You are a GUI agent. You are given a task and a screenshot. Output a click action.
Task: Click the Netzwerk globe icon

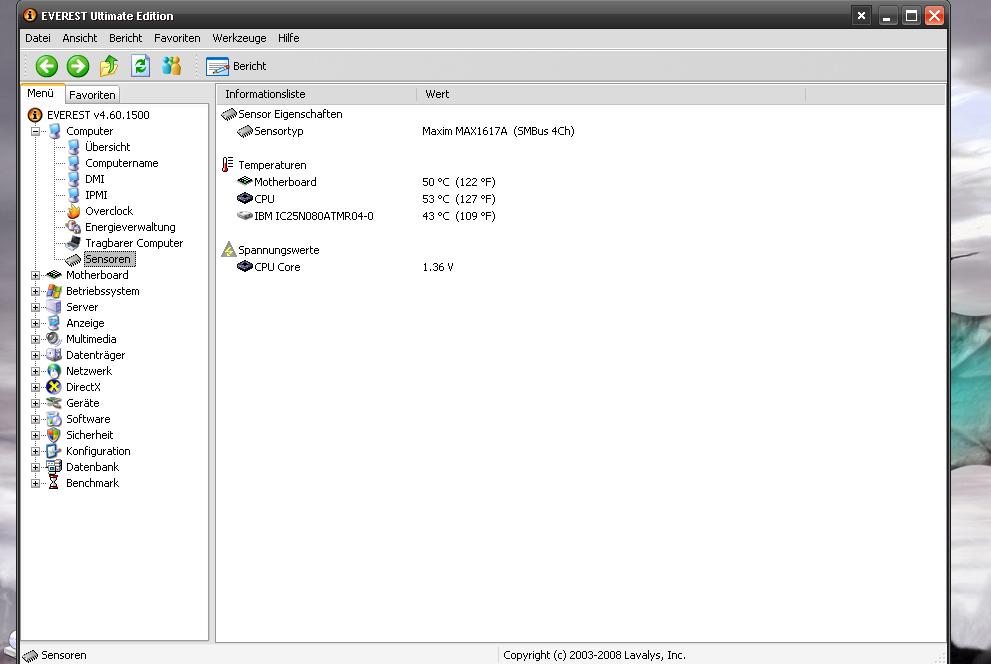click(x=54, y=371)
